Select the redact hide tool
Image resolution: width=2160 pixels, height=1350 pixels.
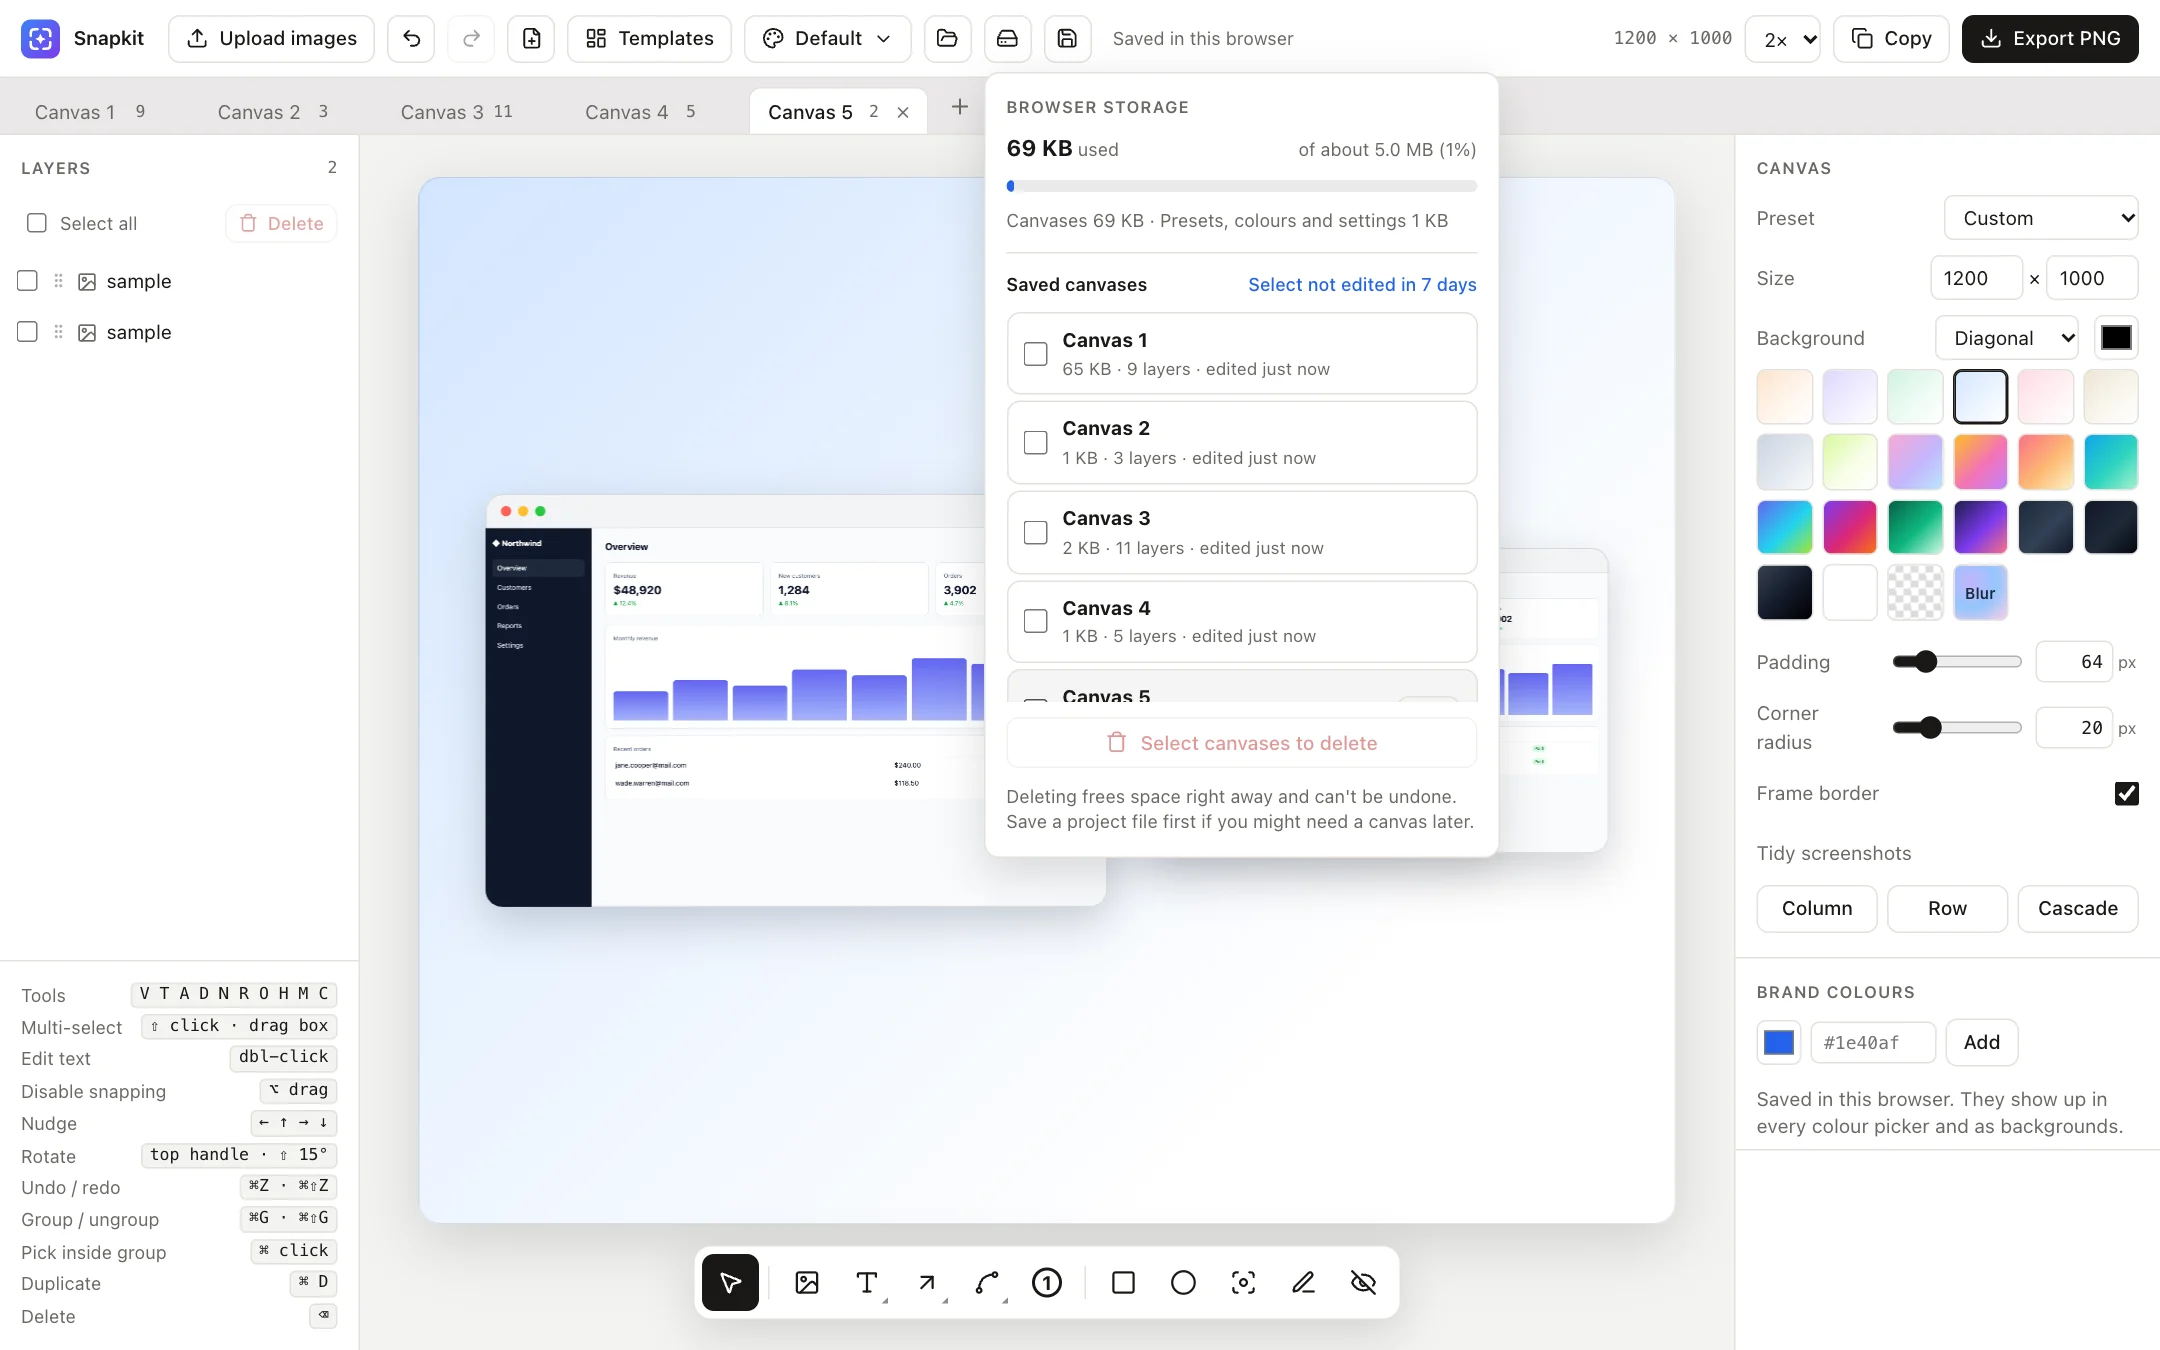pos(1363,1282)
